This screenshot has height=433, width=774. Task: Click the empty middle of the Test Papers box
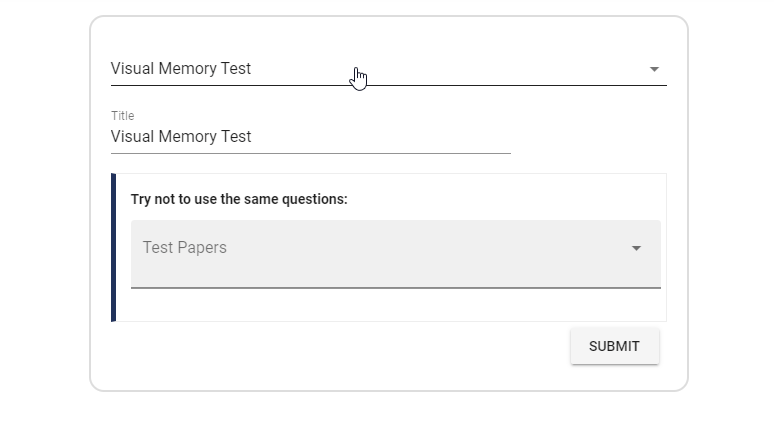(x=420, y=248)
